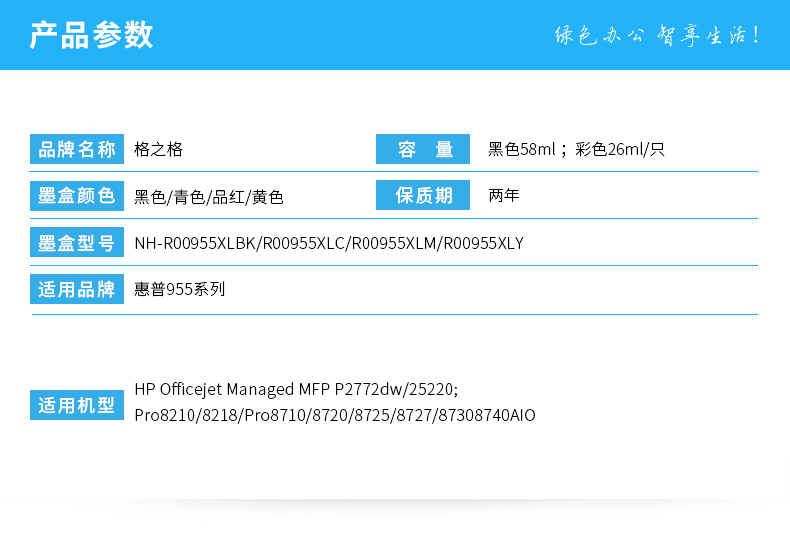Select the 适用机型 label
Screen dimensions: 790x560
point(77,405)
